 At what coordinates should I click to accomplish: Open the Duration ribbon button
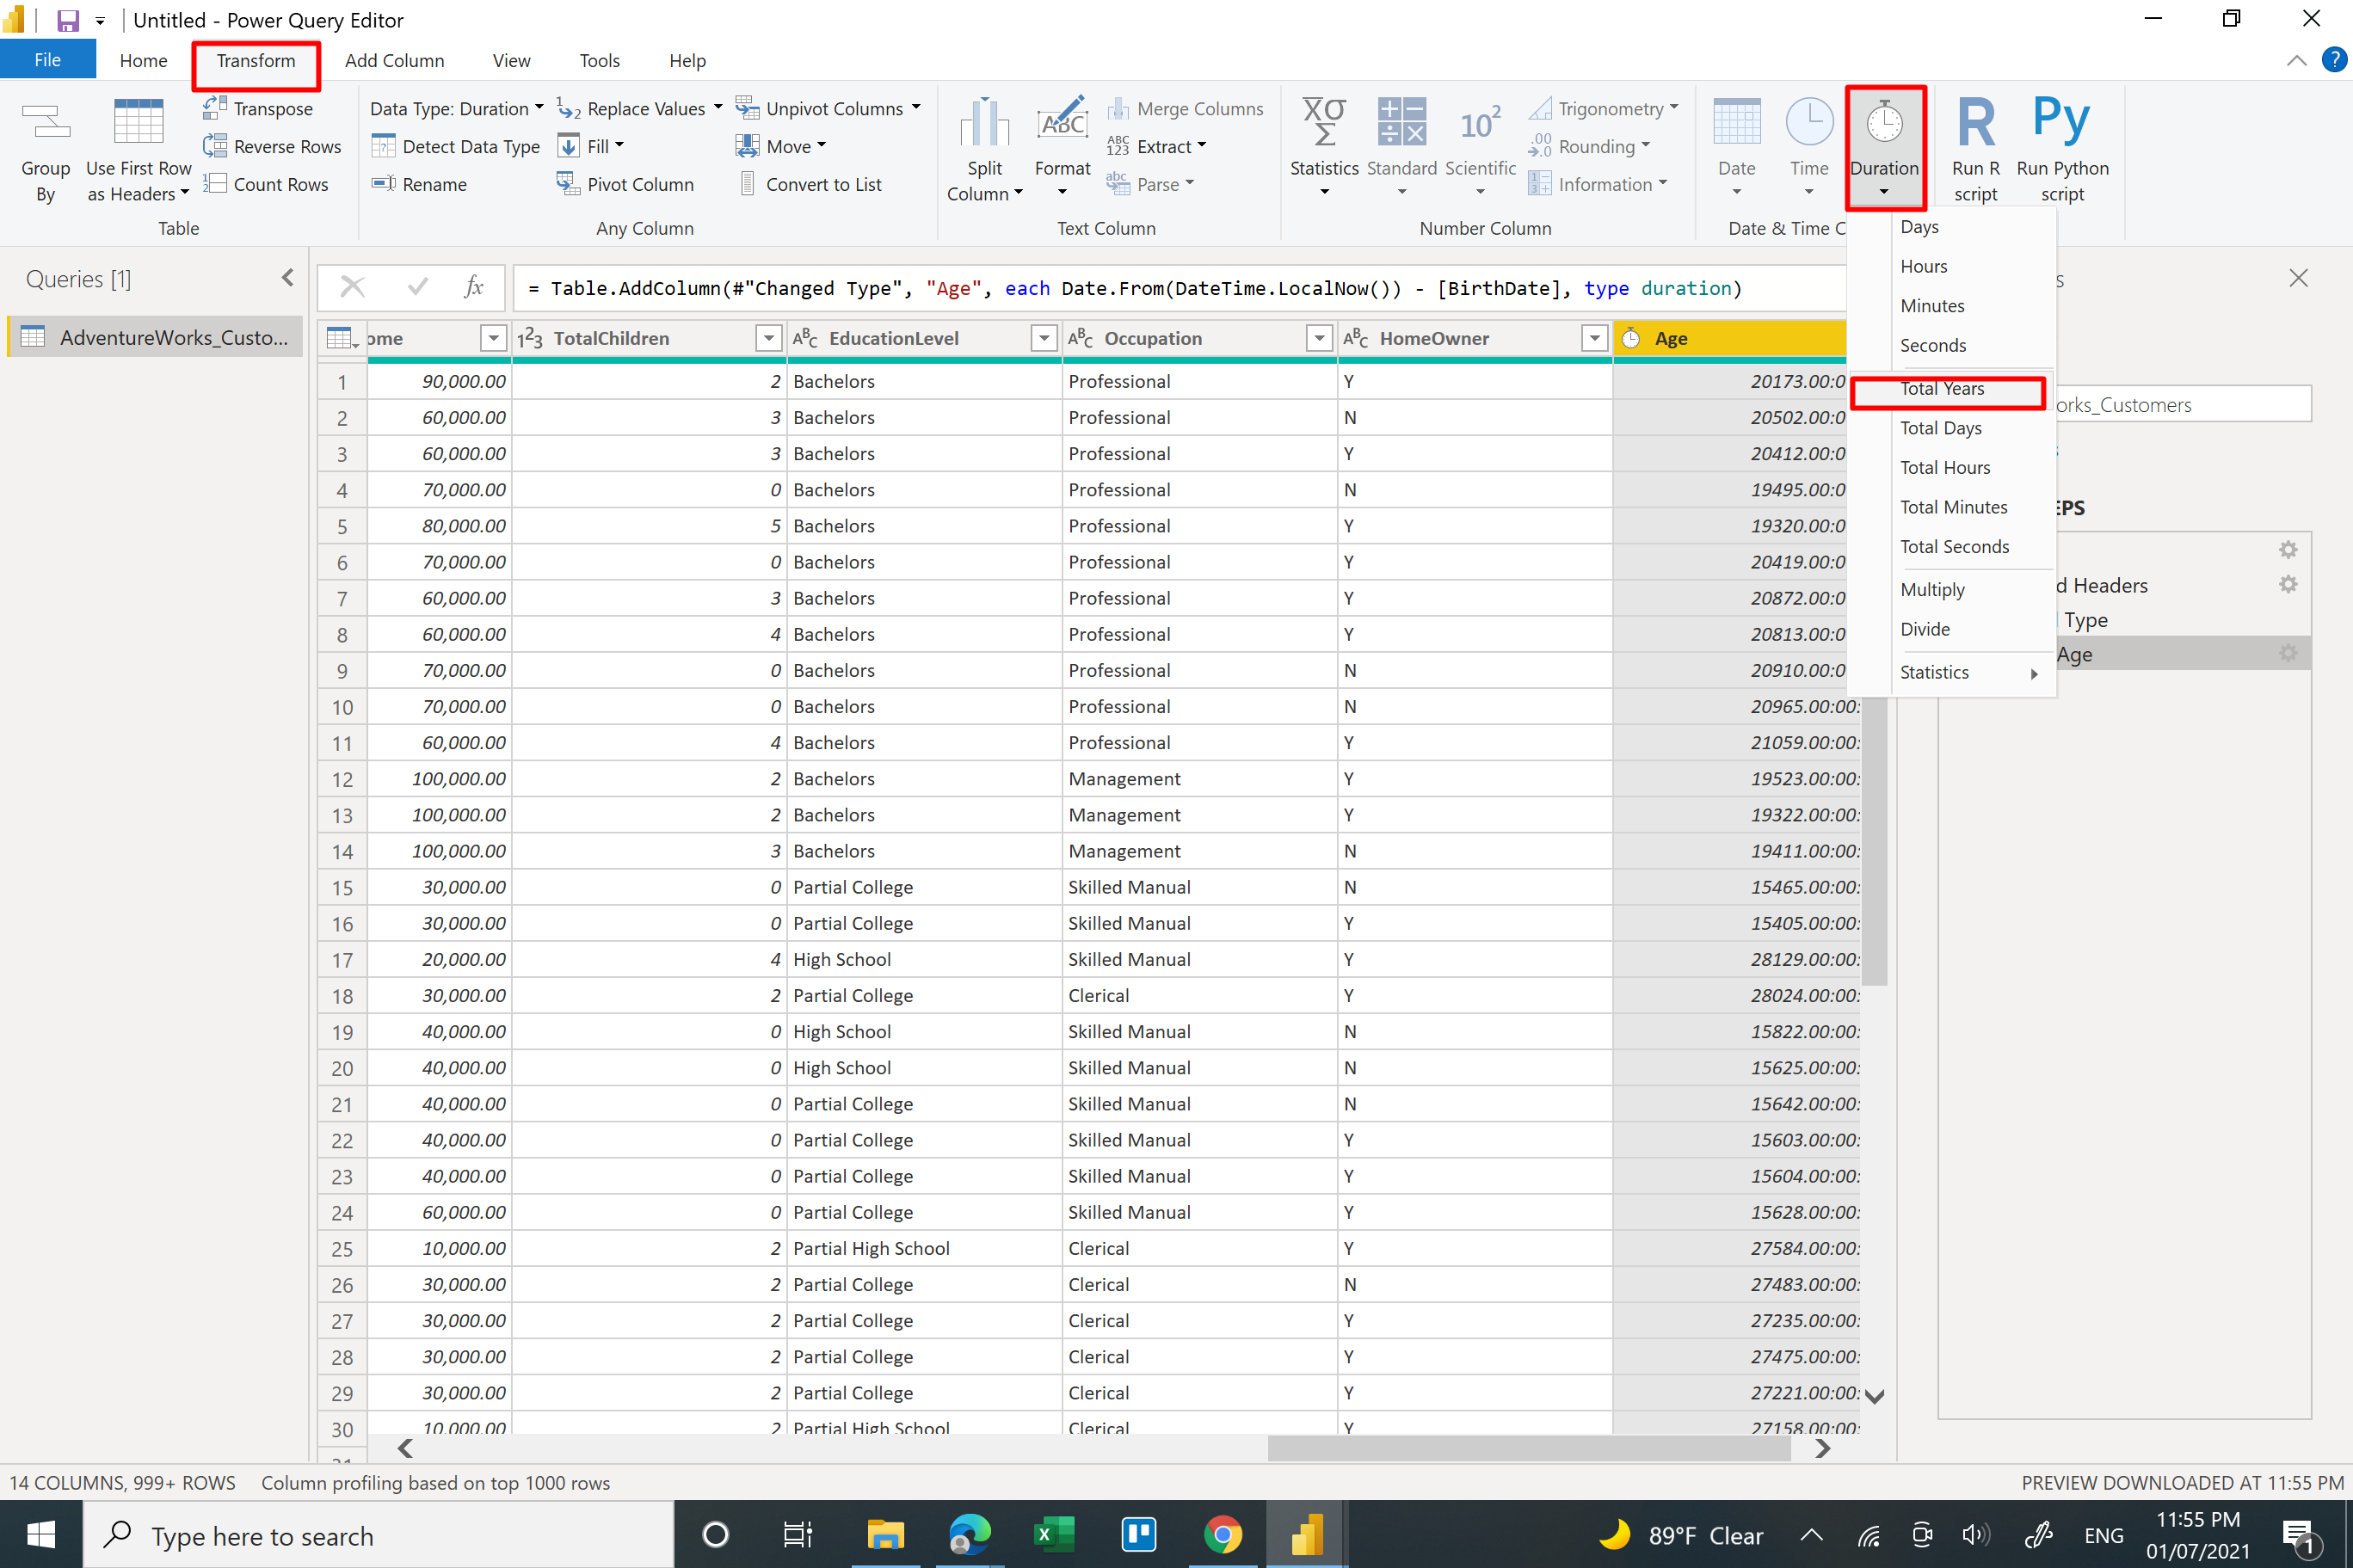click(x=1884, y=147)
